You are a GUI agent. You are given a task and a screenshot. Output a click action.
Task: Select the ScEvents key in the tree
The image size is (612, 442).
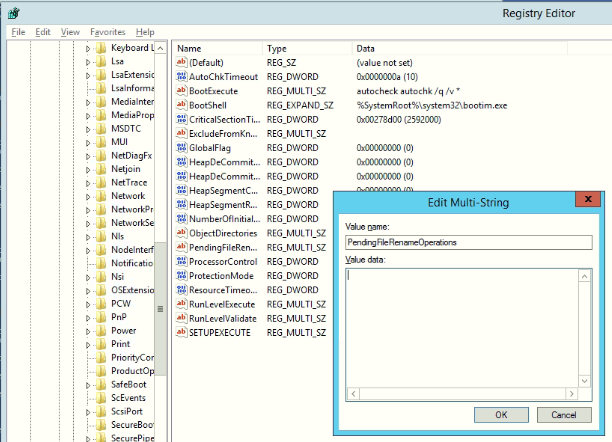point(128,398)
